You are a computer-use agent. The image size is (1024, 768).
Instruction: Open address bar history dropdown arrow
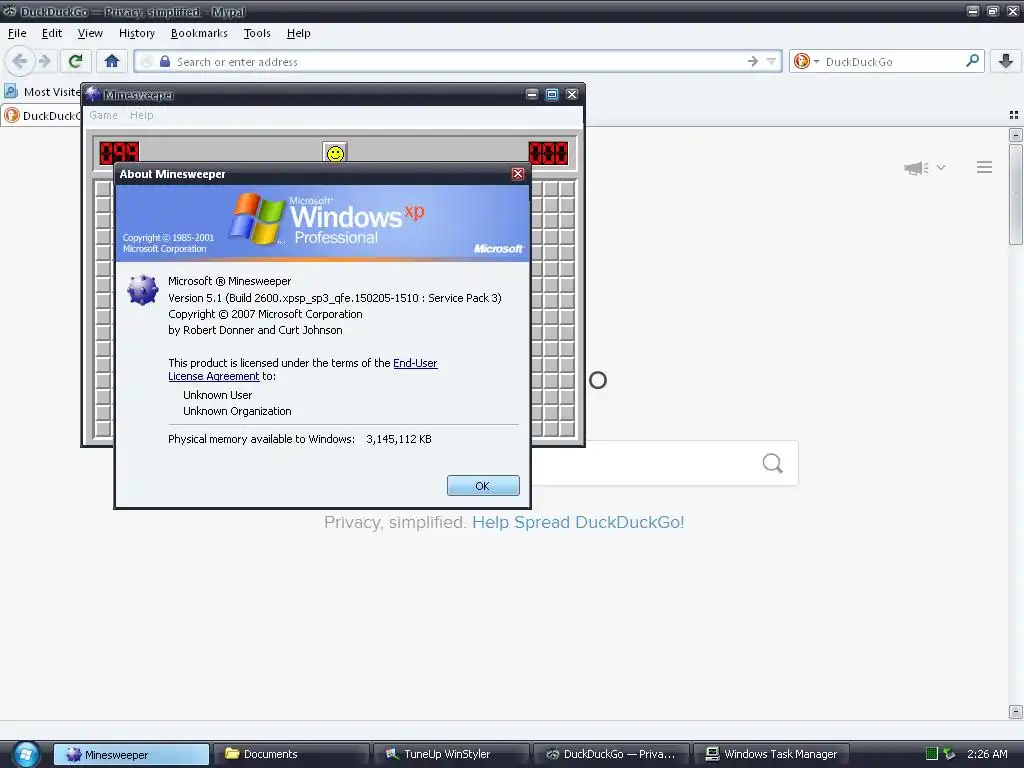coord(771,61)
